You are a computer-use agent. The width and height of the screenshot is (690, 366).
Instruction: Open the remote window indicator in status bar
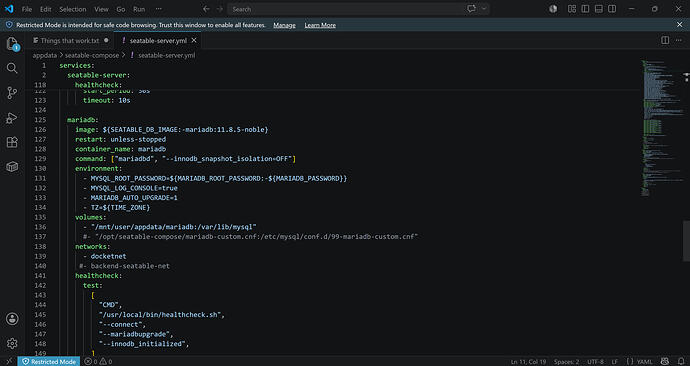pos(9,362)
